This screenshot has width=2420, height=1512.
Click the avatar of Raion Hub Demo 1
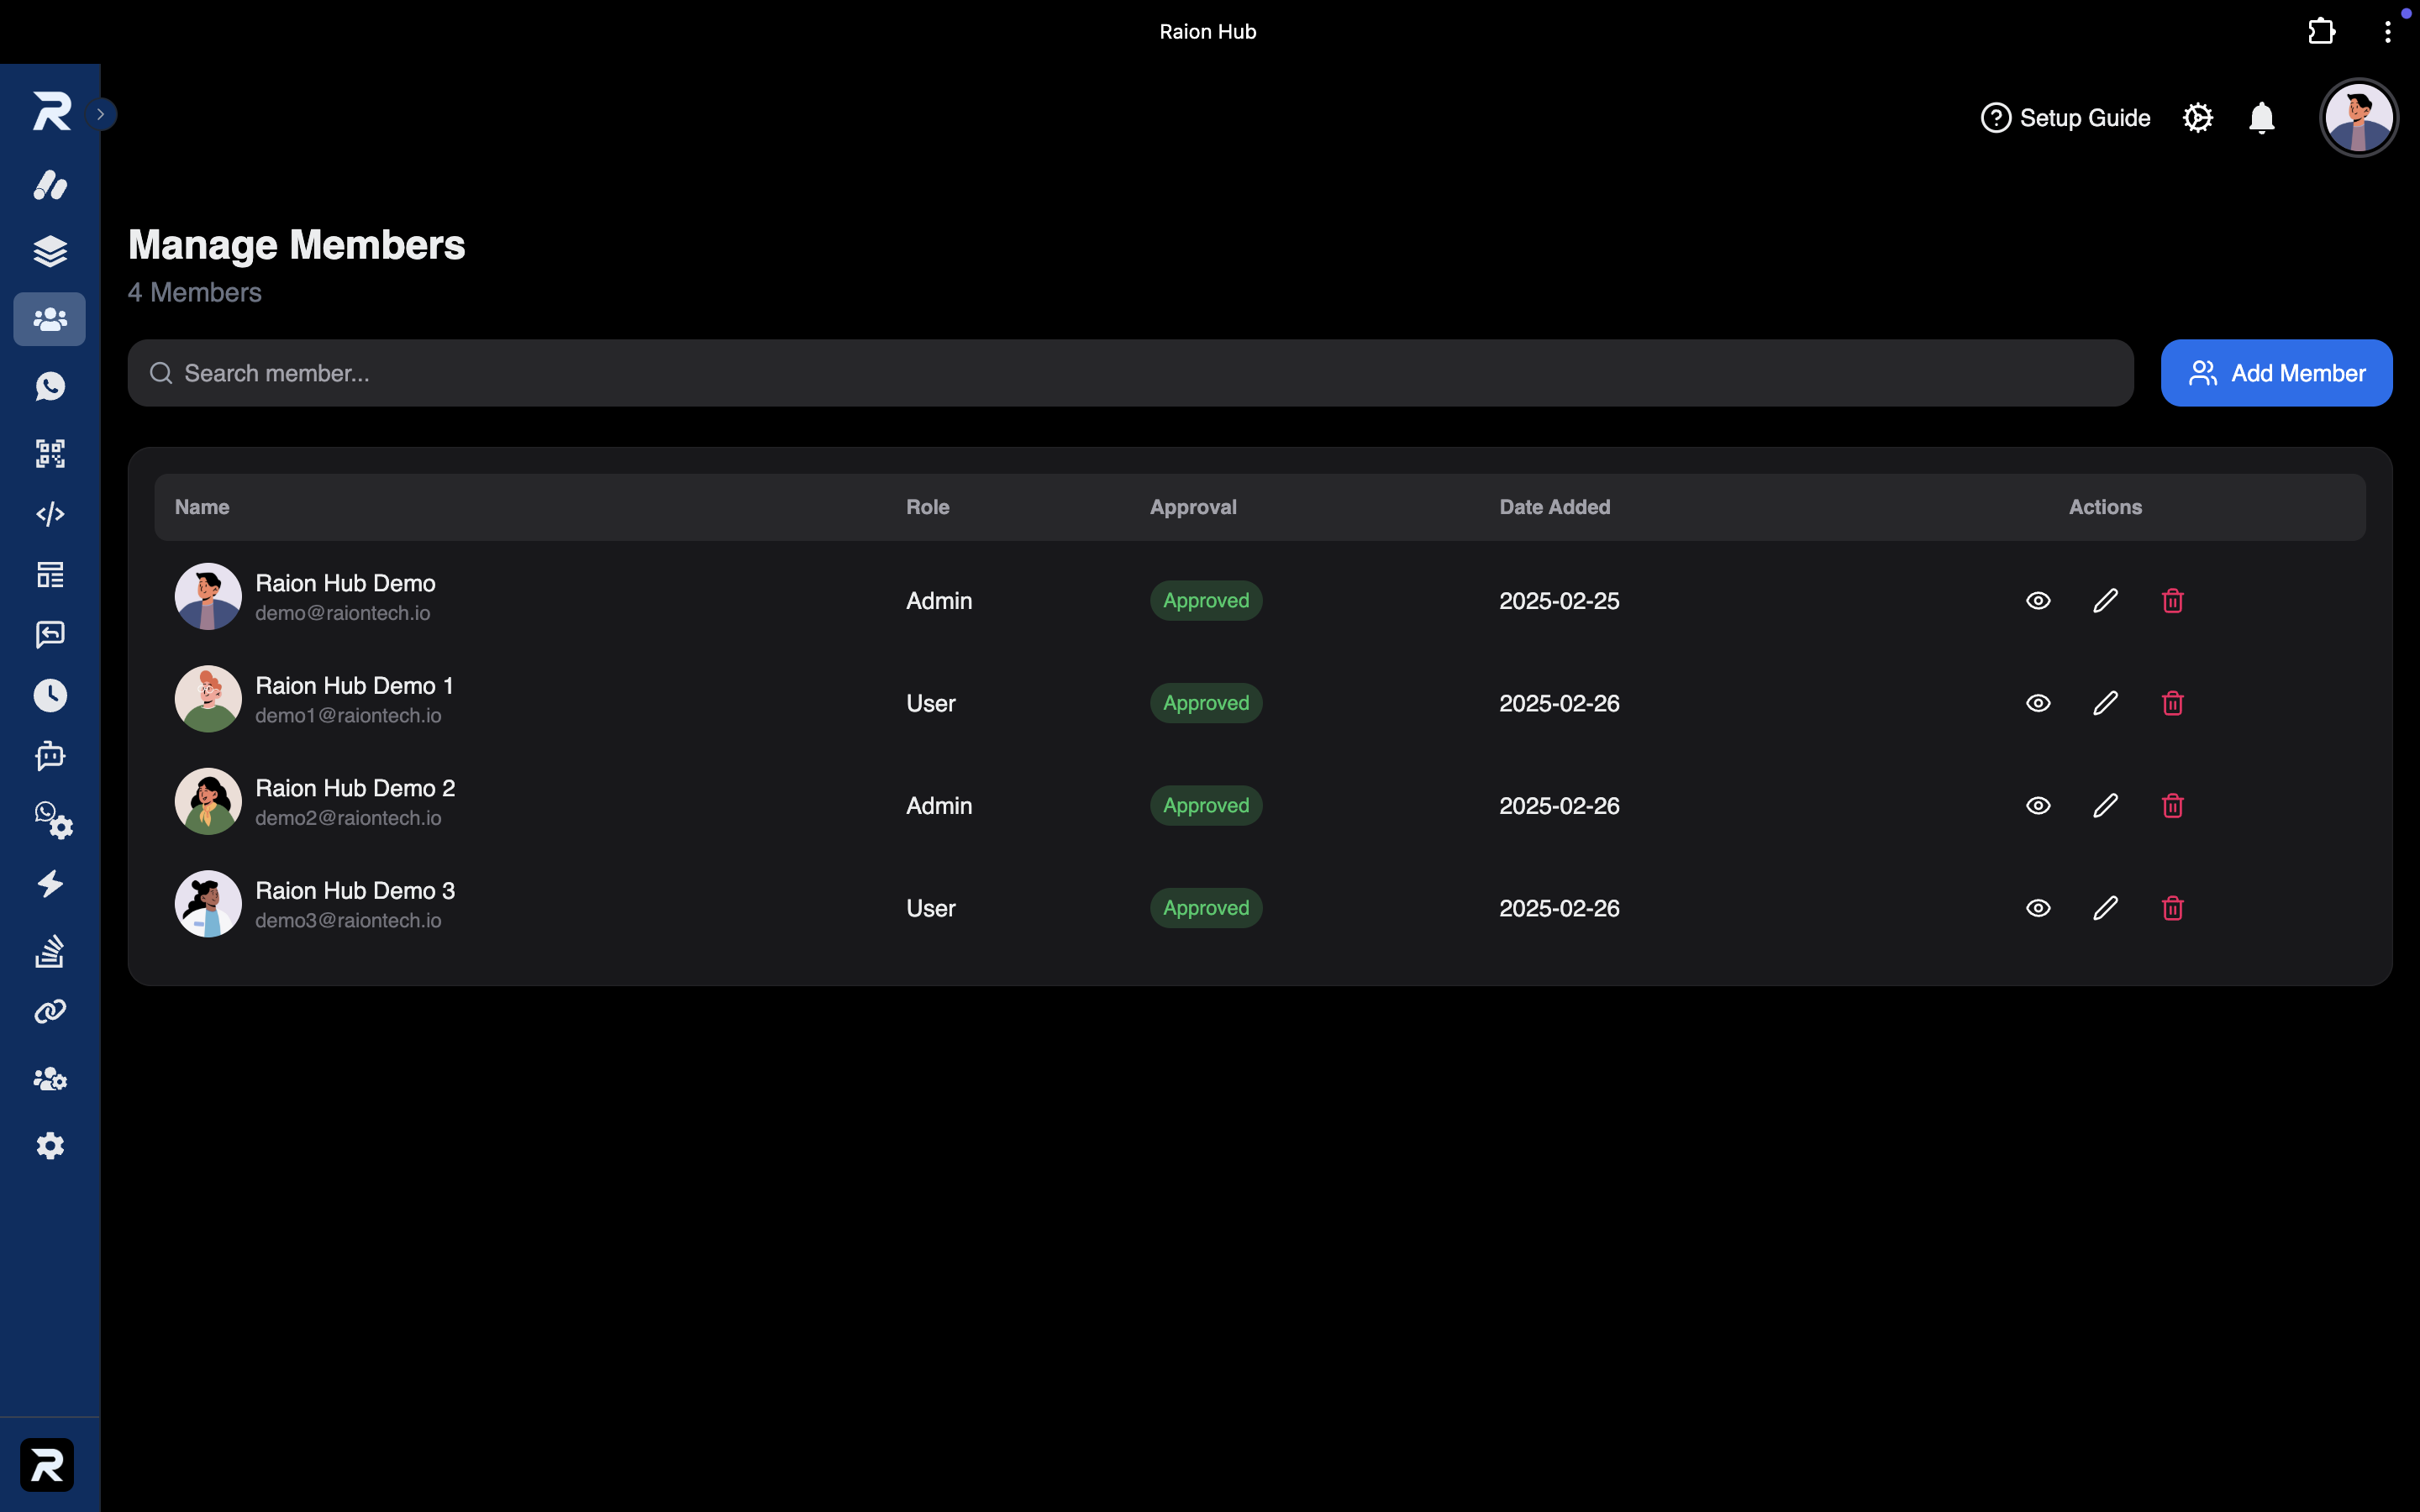click(208, 699)
